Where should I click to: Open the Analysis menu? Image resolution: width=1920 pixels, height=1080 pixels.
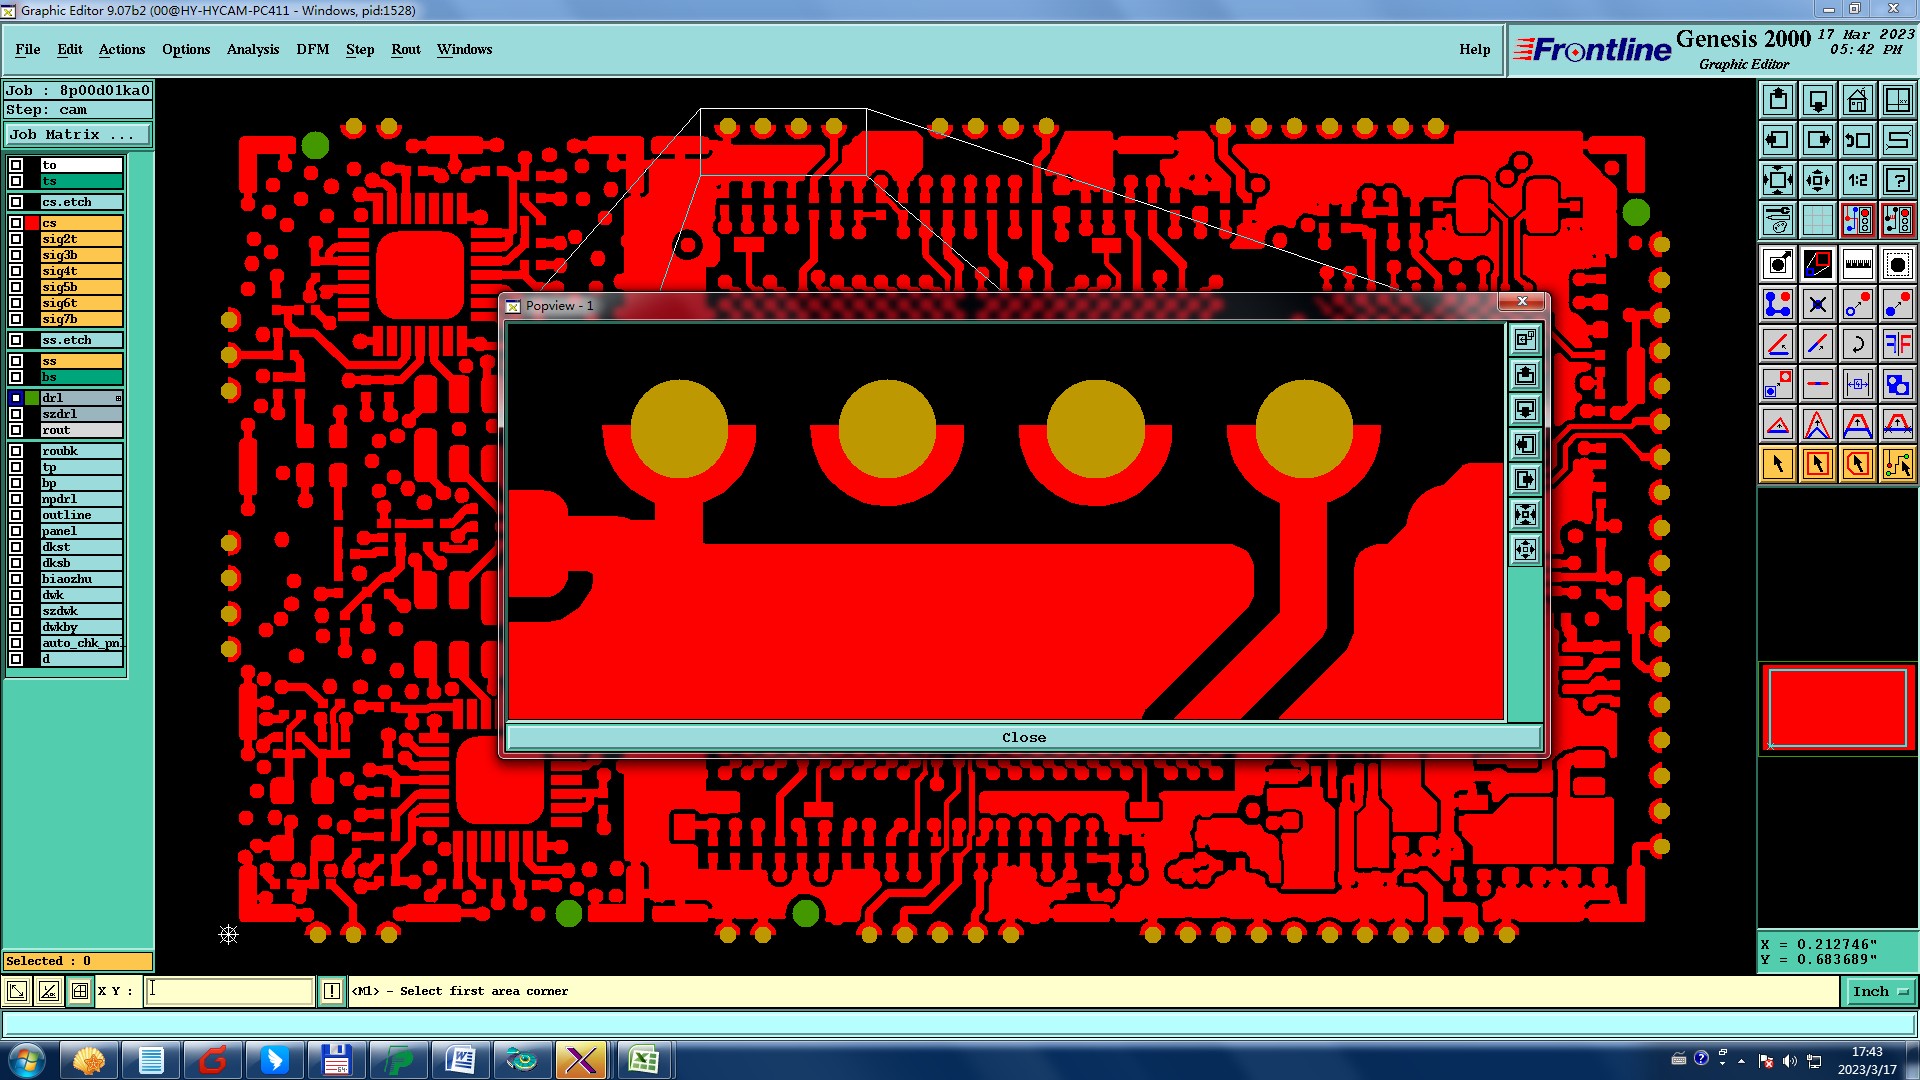[x=252, y=49]
